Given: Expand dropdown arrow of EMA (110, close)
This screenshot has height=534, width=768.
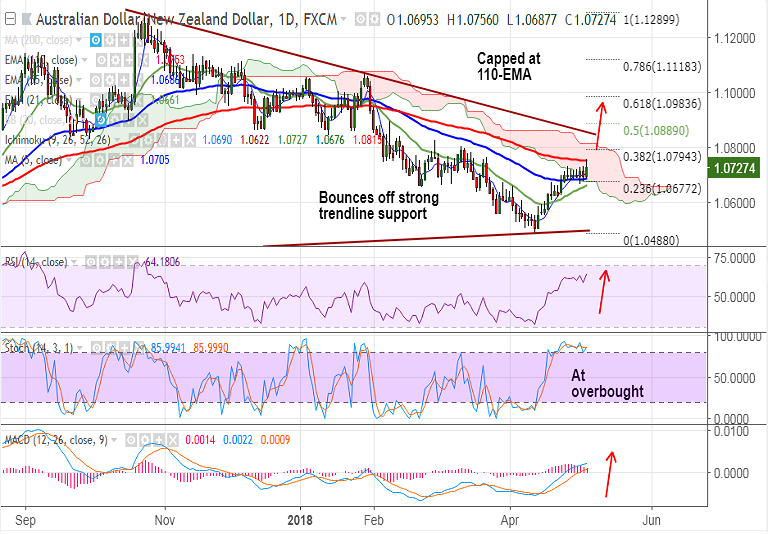Looking at the screenshot, I should point(84,60).
